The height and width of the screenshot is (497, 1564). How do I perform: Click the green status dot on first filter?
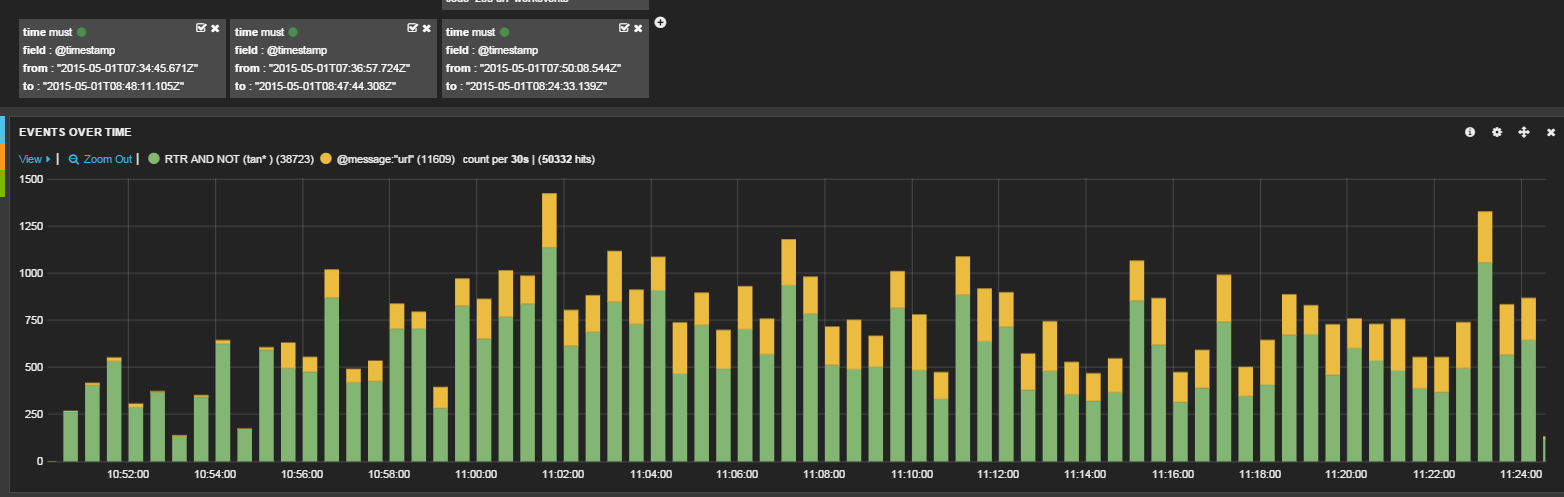[81, 32]
